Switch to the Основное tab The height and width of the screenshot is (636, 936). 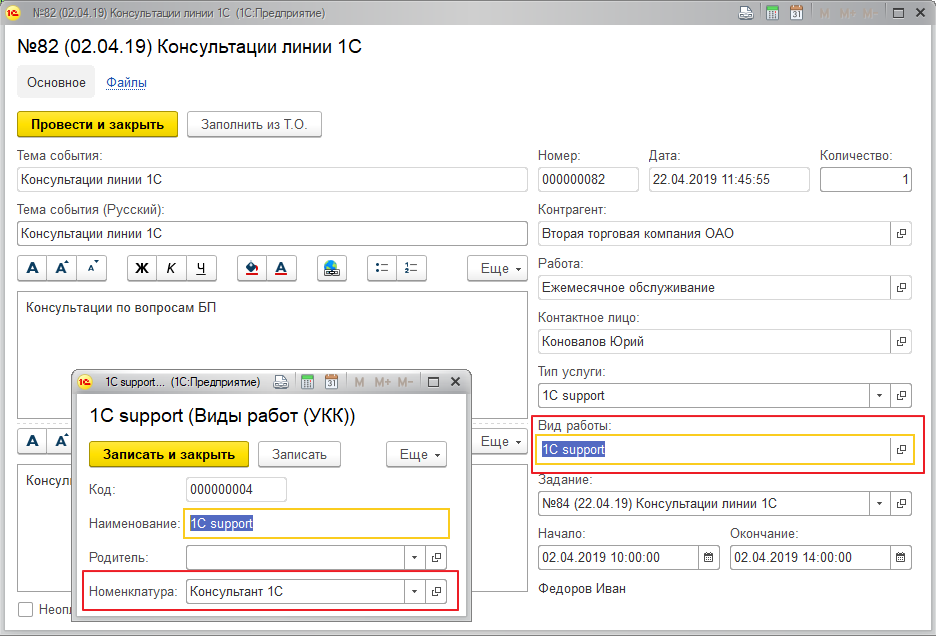click(x=56, y=82)
